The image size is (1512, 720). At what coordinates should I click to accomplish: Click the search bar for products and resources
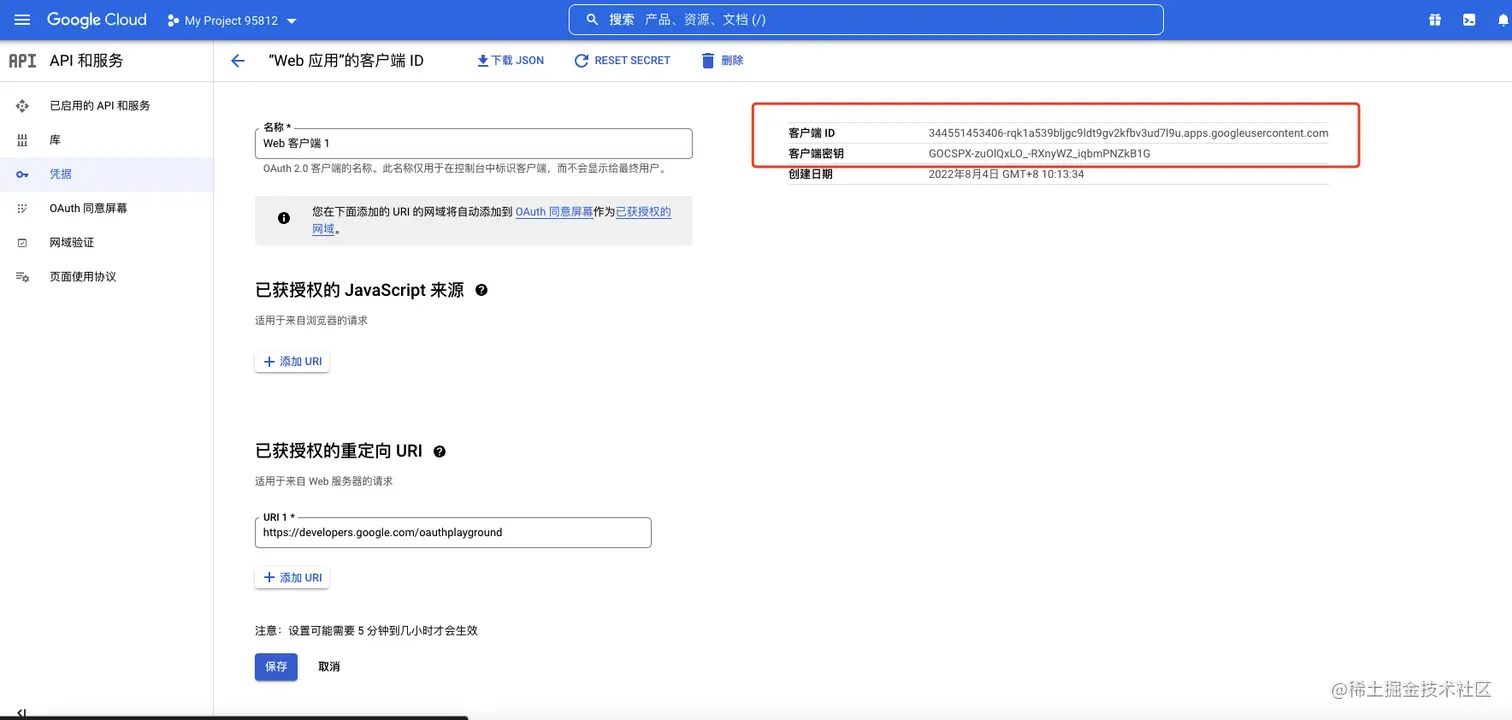click(x=866, y=20)
